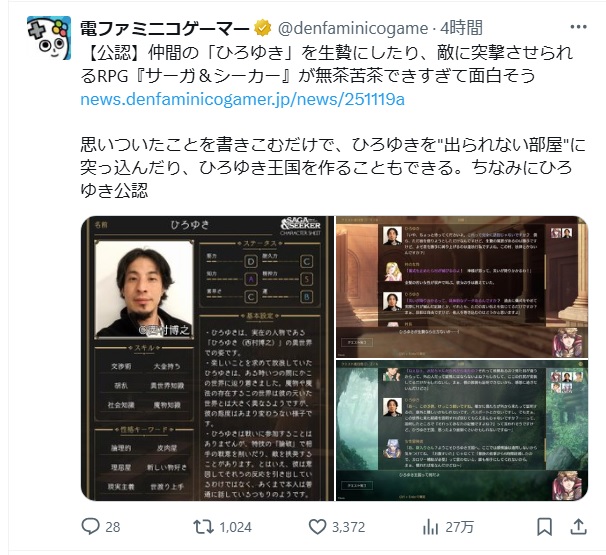Open the 4時間 timestamp link
Viewport: 606px width, 555px height.
pyautogui.click(x=461, y=28)
